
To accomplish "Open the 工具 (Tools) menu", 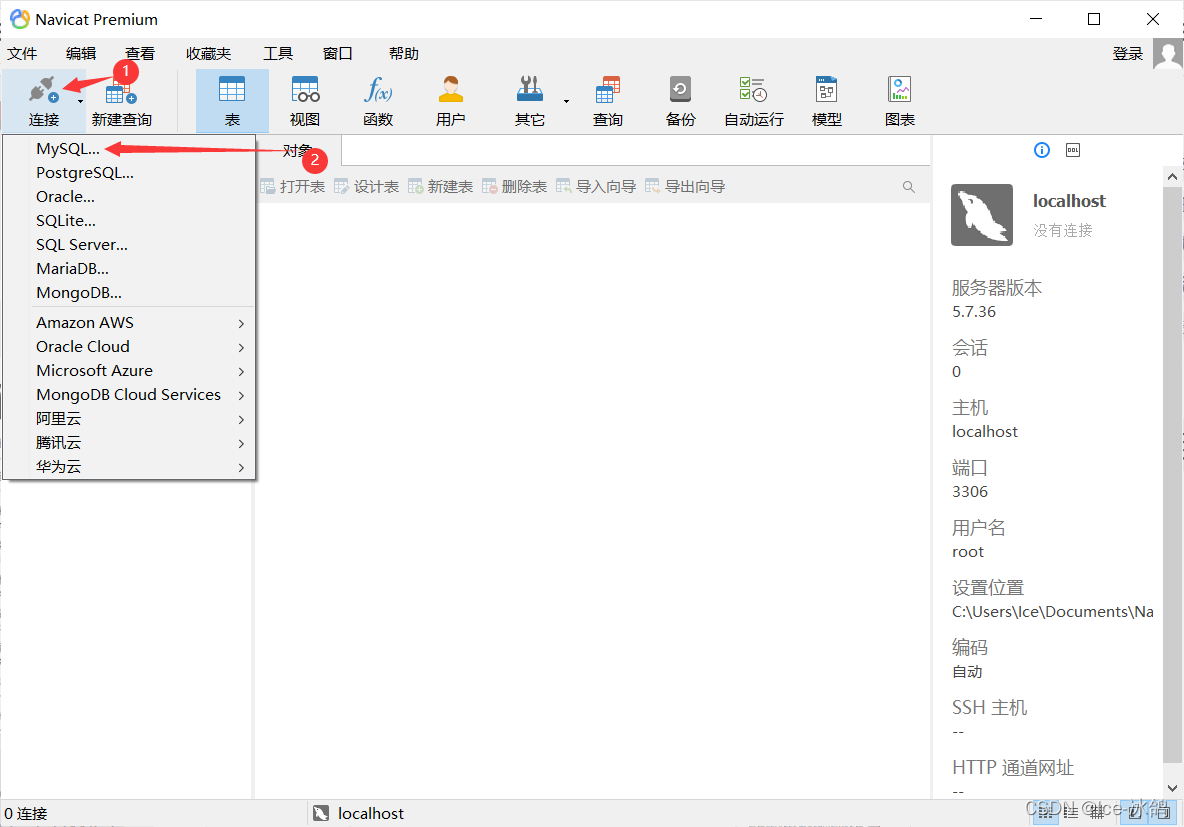I will coord(278,54).
